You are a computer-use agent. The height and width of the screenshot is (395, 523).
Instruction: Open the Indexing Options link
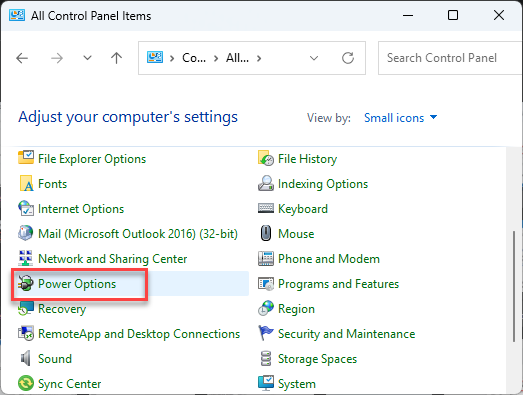click(323, 184)
